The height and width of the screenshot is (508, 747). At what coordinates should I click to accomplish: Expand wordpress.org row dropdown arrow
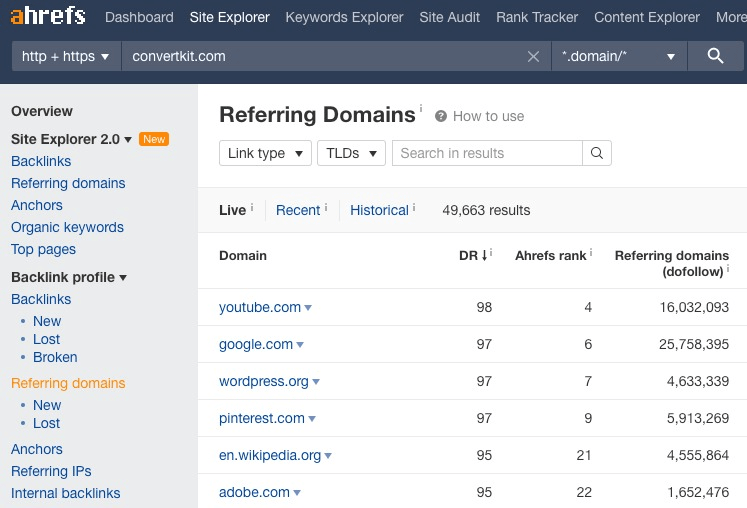click(x=316, y=382)
